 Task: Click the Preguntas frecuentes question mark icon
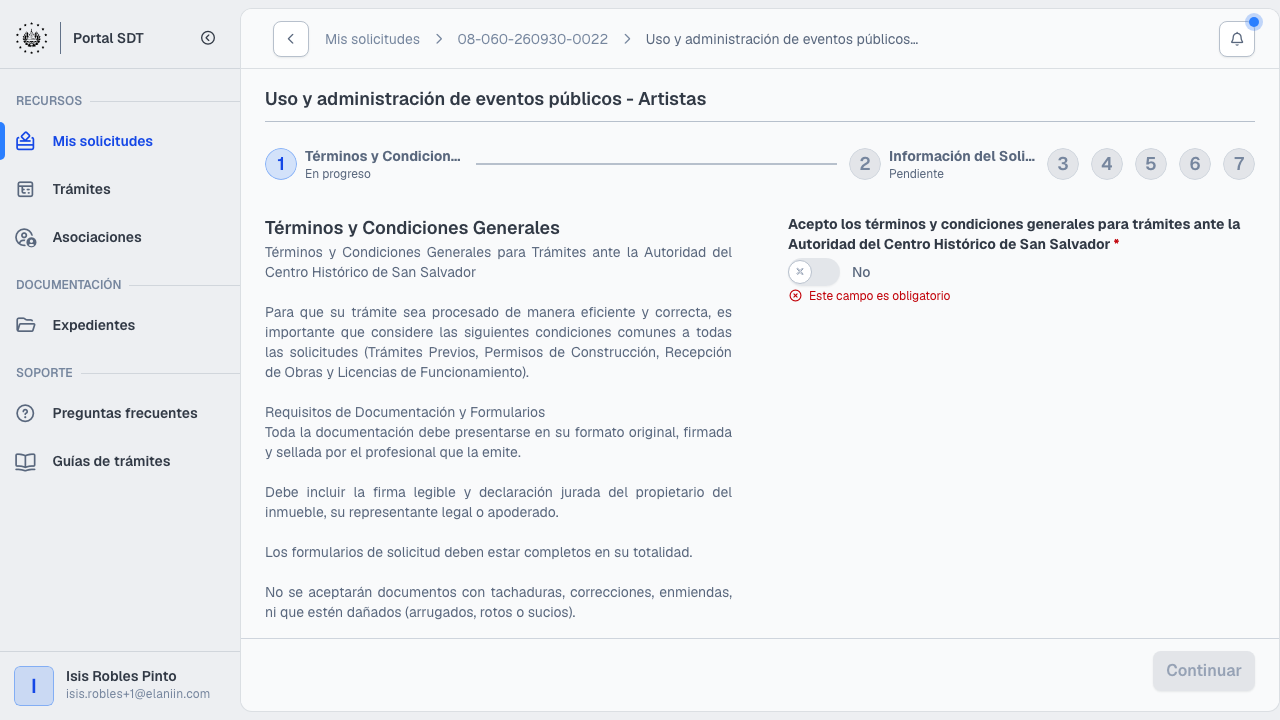pyautogui.click(x=26, y=413)
